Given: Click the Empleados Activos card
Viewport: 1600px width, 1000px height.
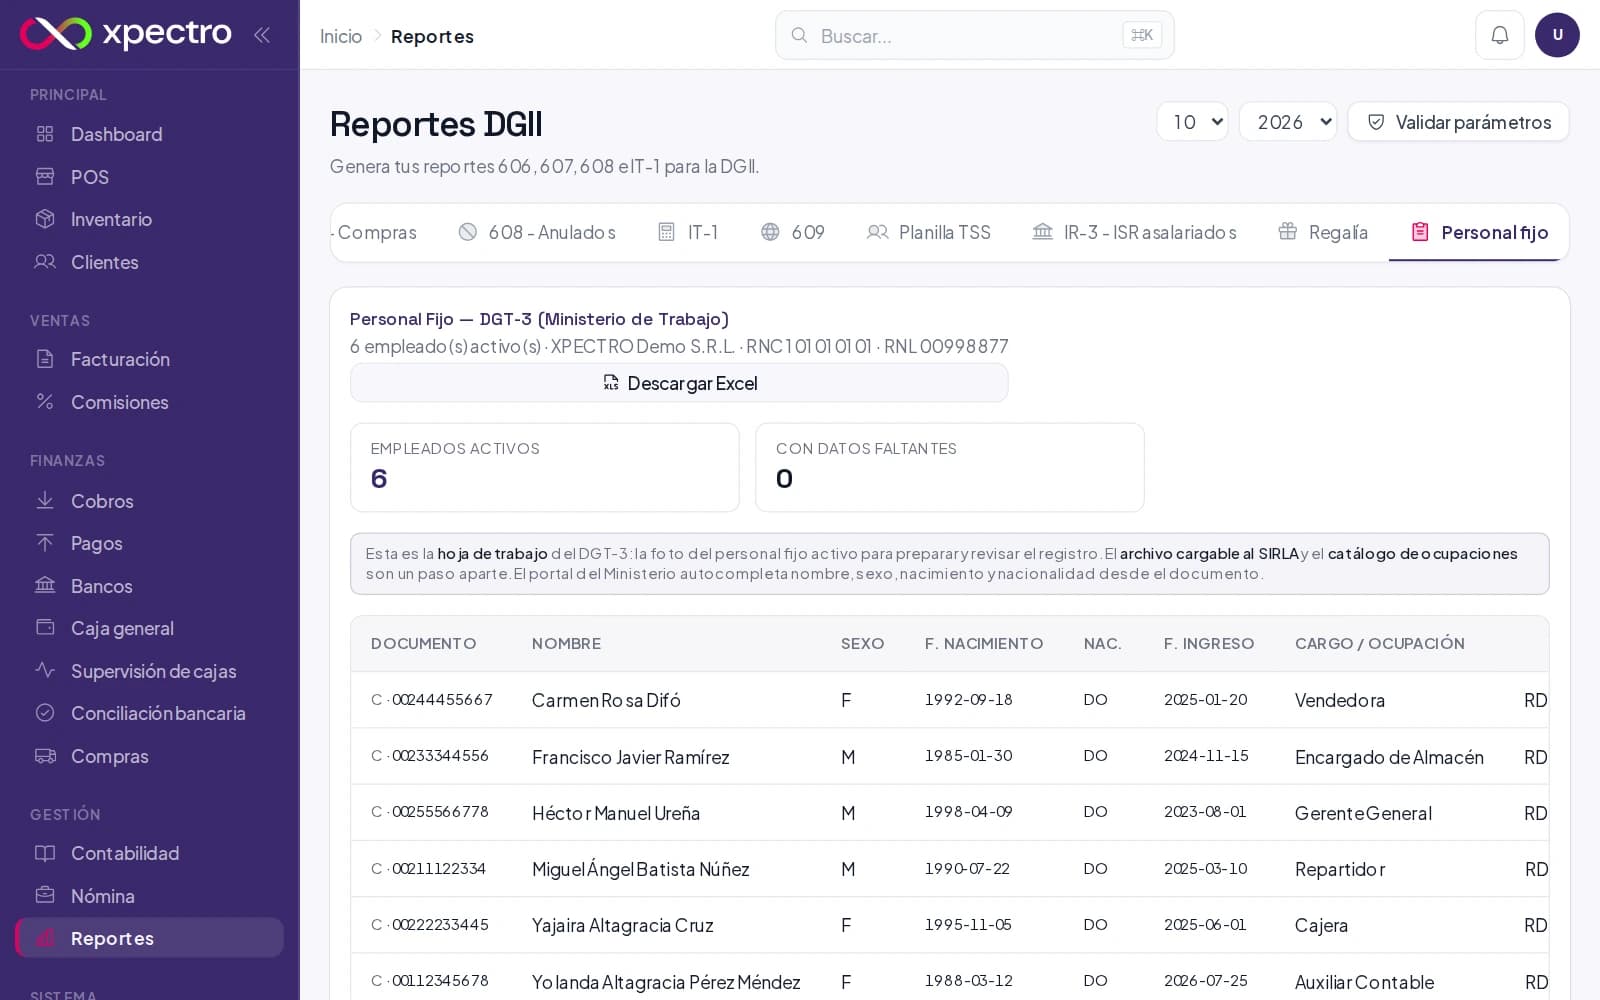Looking at the screenshot, I should tap(545, 467).
